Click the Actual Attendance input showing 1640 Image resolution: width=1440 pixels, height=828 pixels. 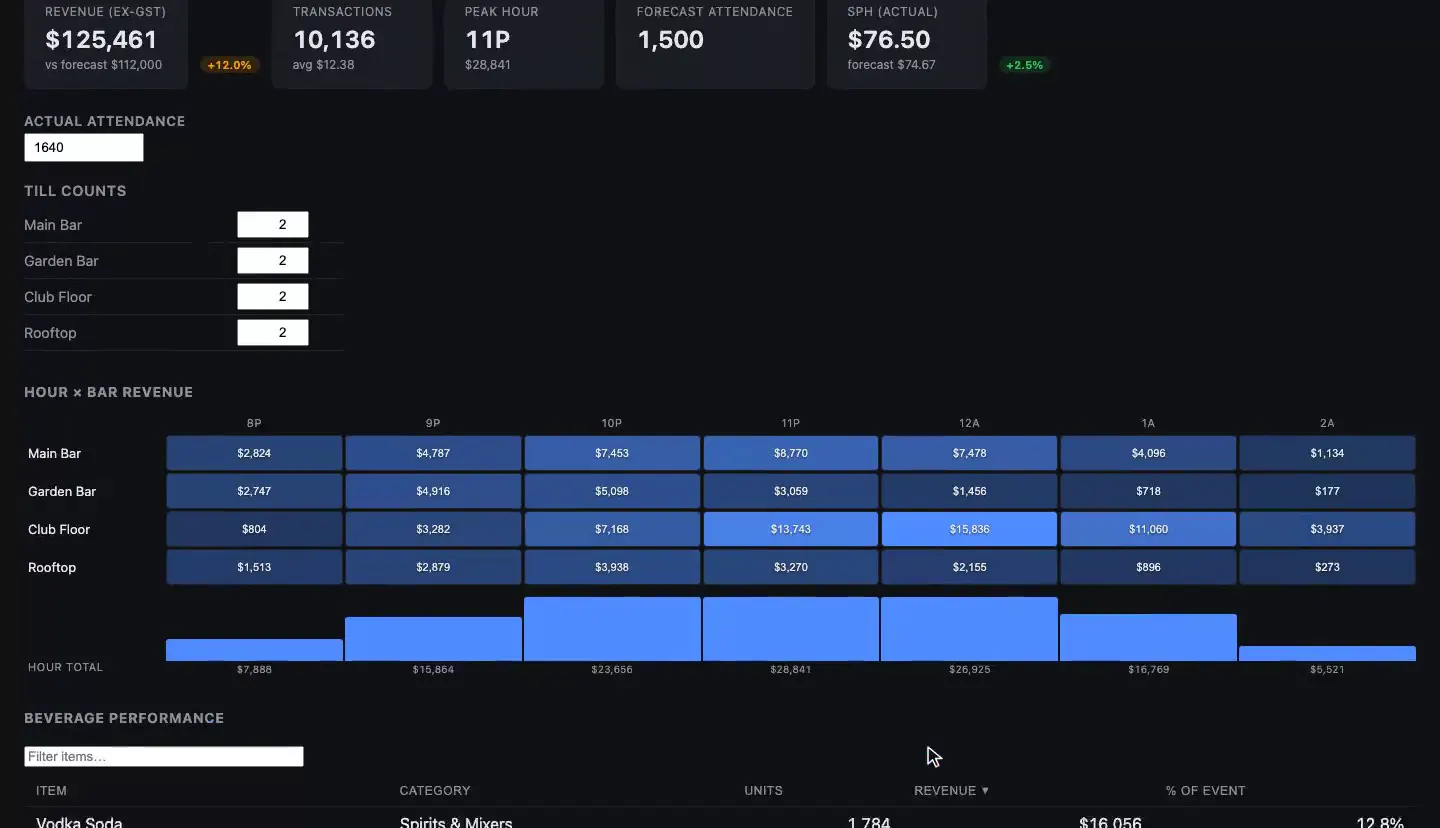tap(84, 148)
